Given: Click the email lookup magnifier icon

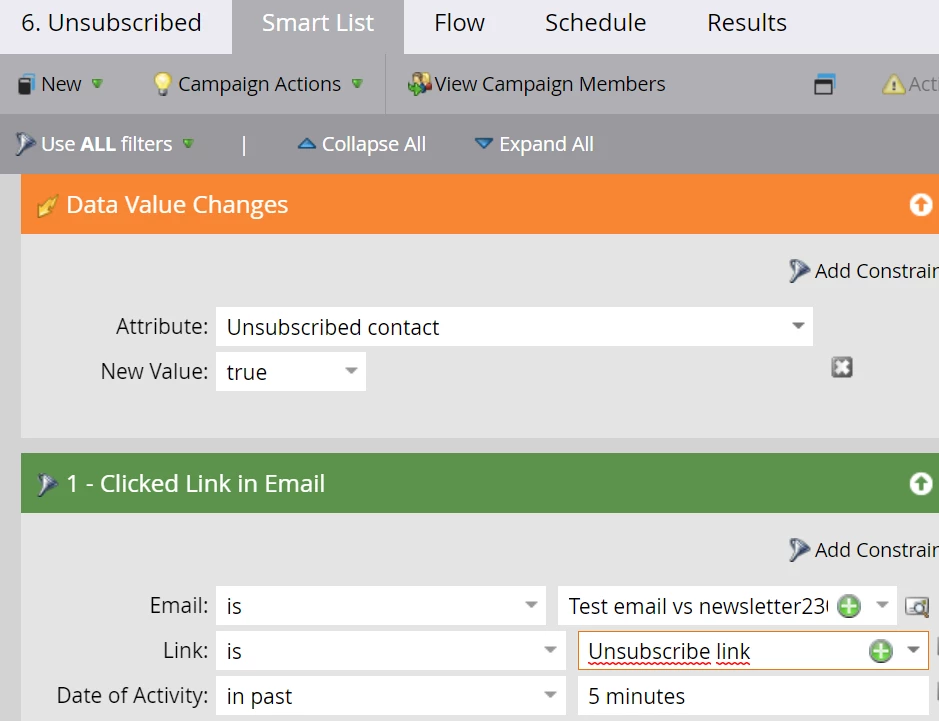Looking at the screenshot, I should coord(917,607).
